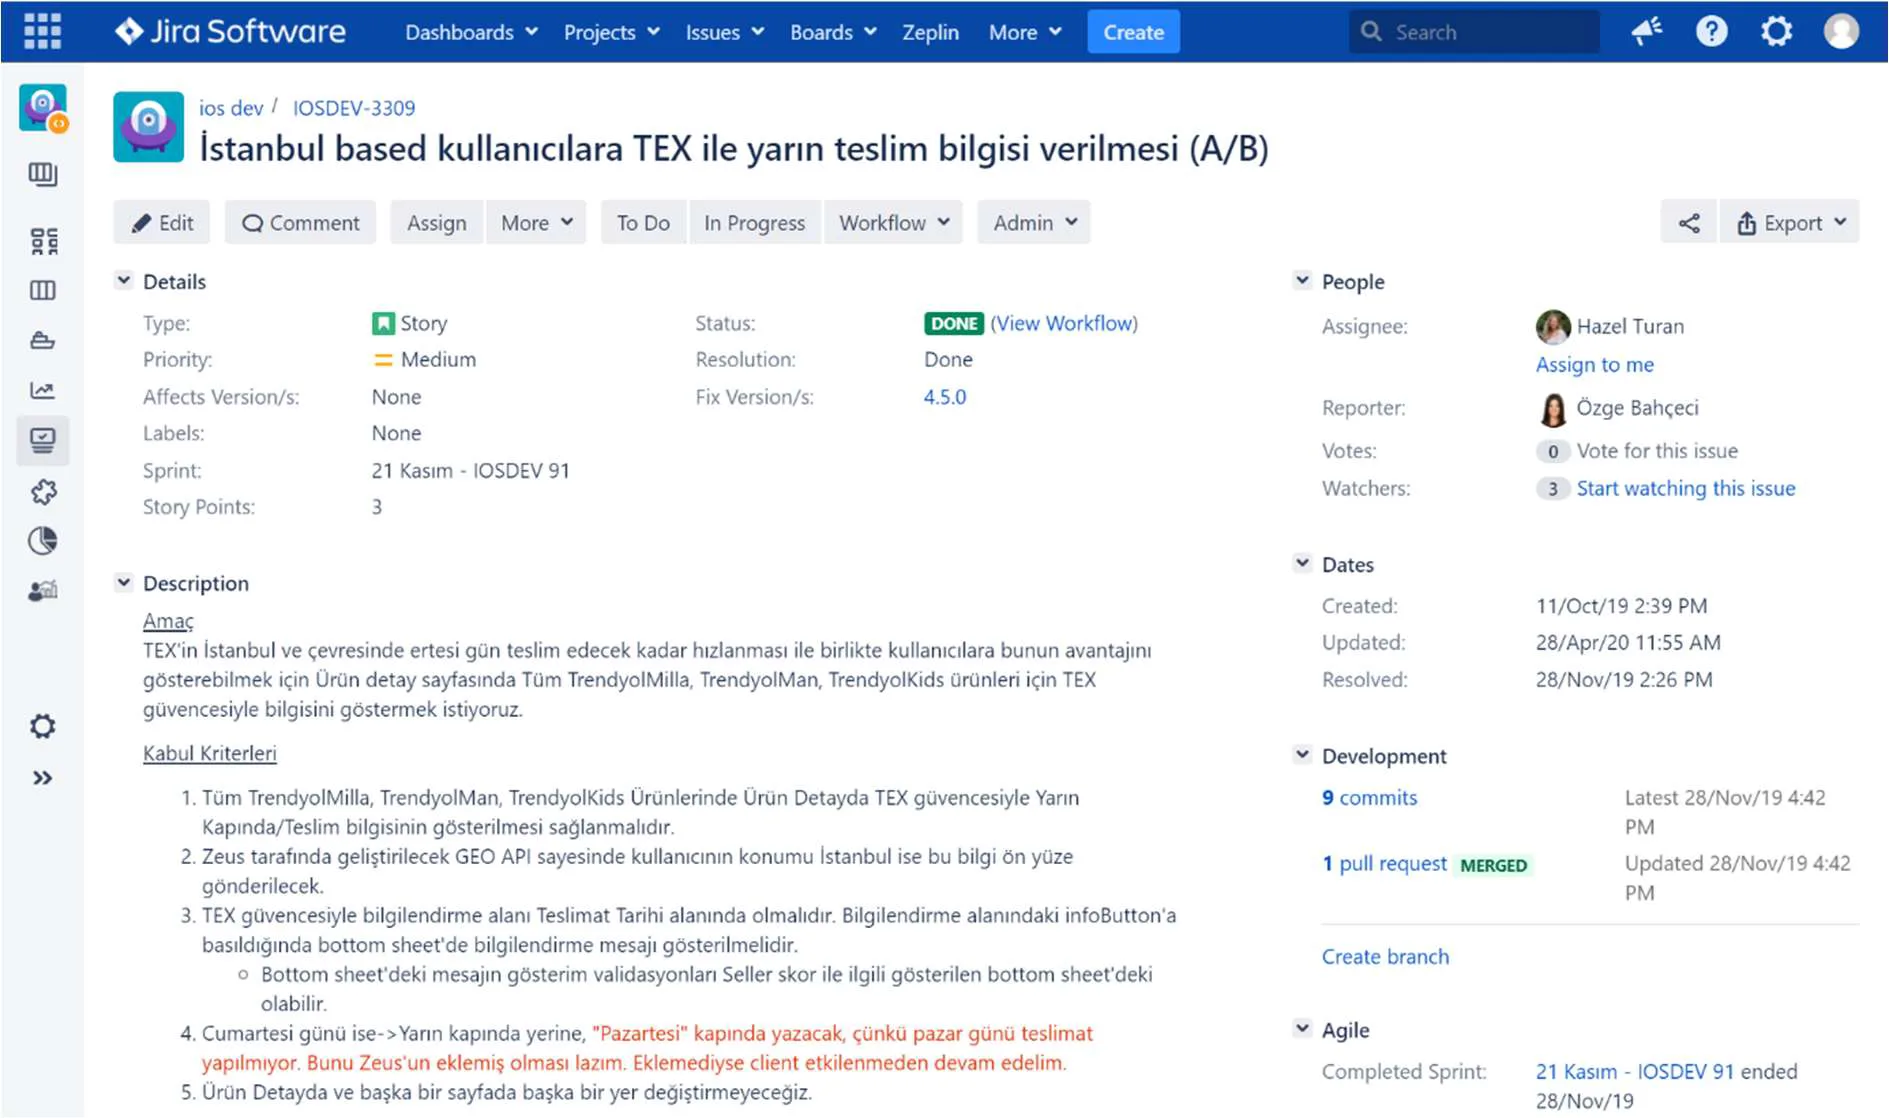Click the ios dev project avatar in sidebar
Screen dimensions: 1889x1118
coord(42,108)
